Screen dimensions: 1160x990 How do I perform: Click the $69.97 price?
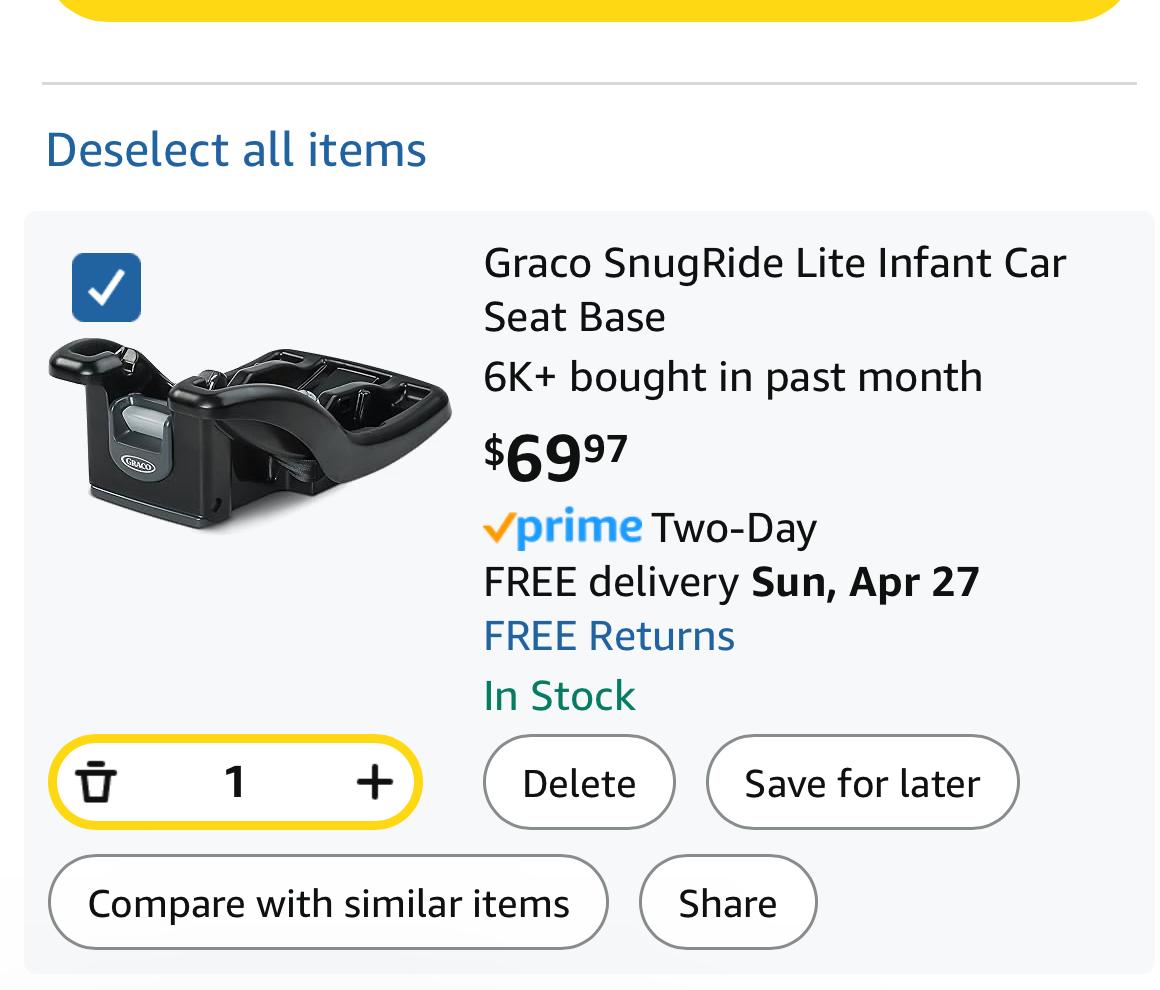pyautogui.click(x=556, y=456)
